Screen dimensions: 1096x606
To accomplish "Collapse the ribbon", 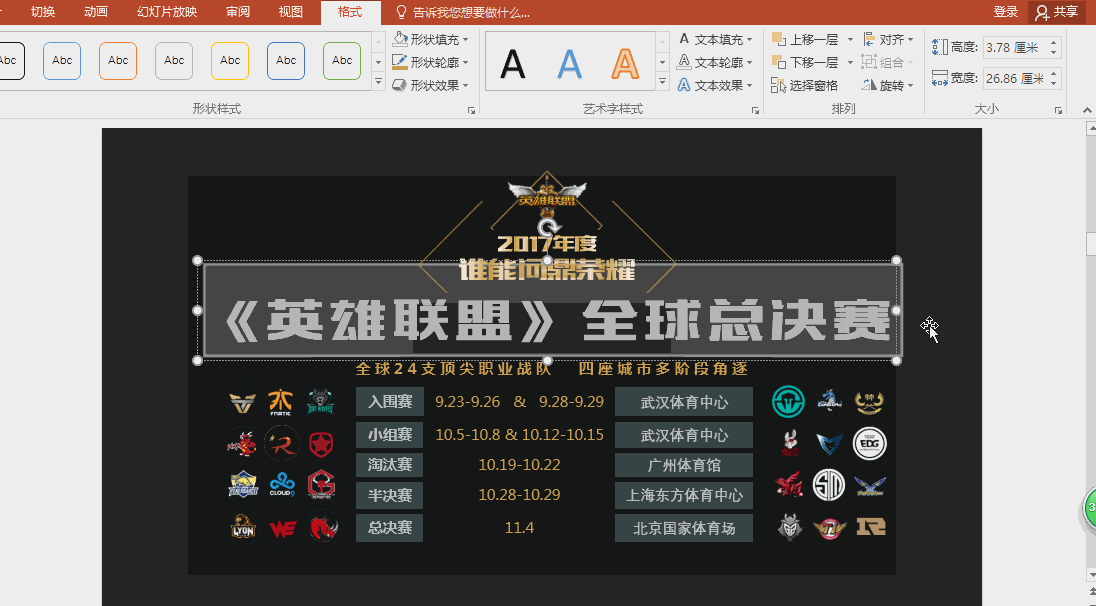I will [1087, 110].
